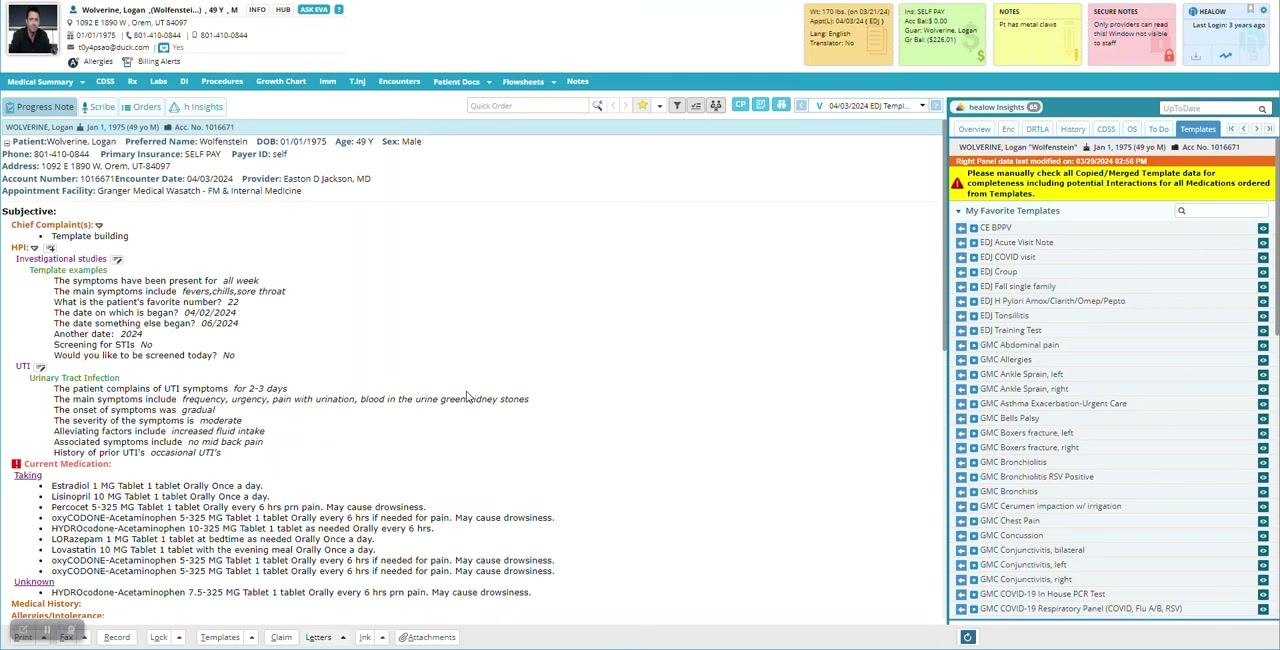Screen dimensions: 1280x650
Task: Open the Patient Docs dropdown
Action: tap(461, 82)
